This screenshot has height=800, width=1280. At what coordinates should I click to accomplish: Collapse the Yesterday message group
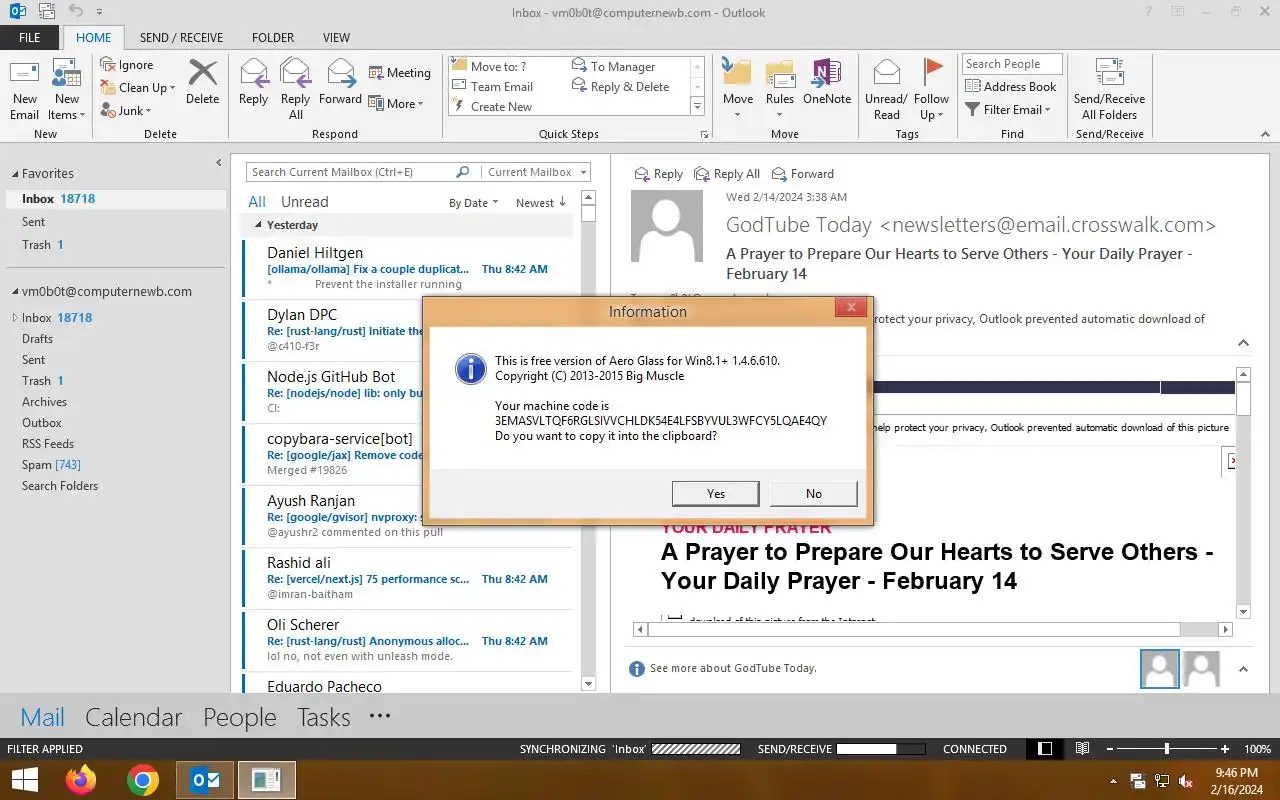click(258, 225)
